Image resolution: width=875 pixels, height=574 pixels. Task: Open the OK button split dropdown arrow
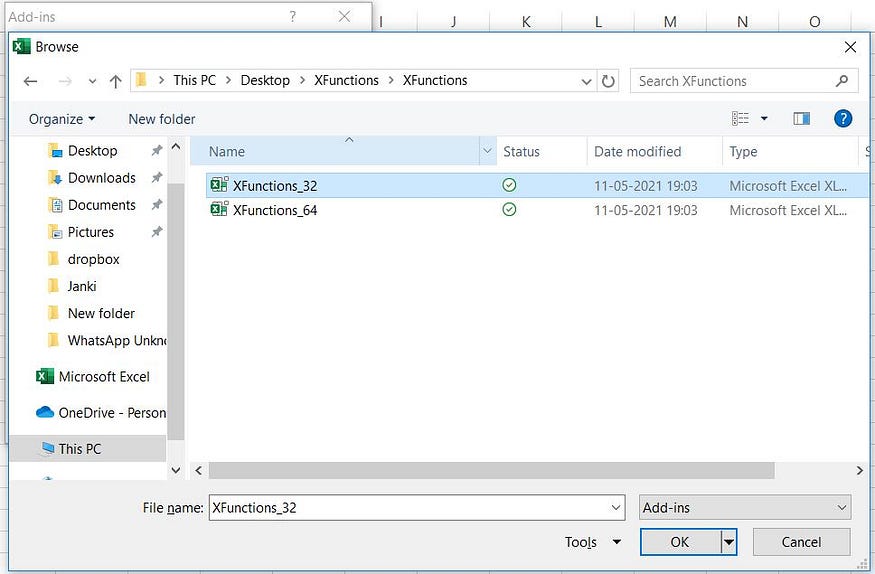tap(729, 542)
